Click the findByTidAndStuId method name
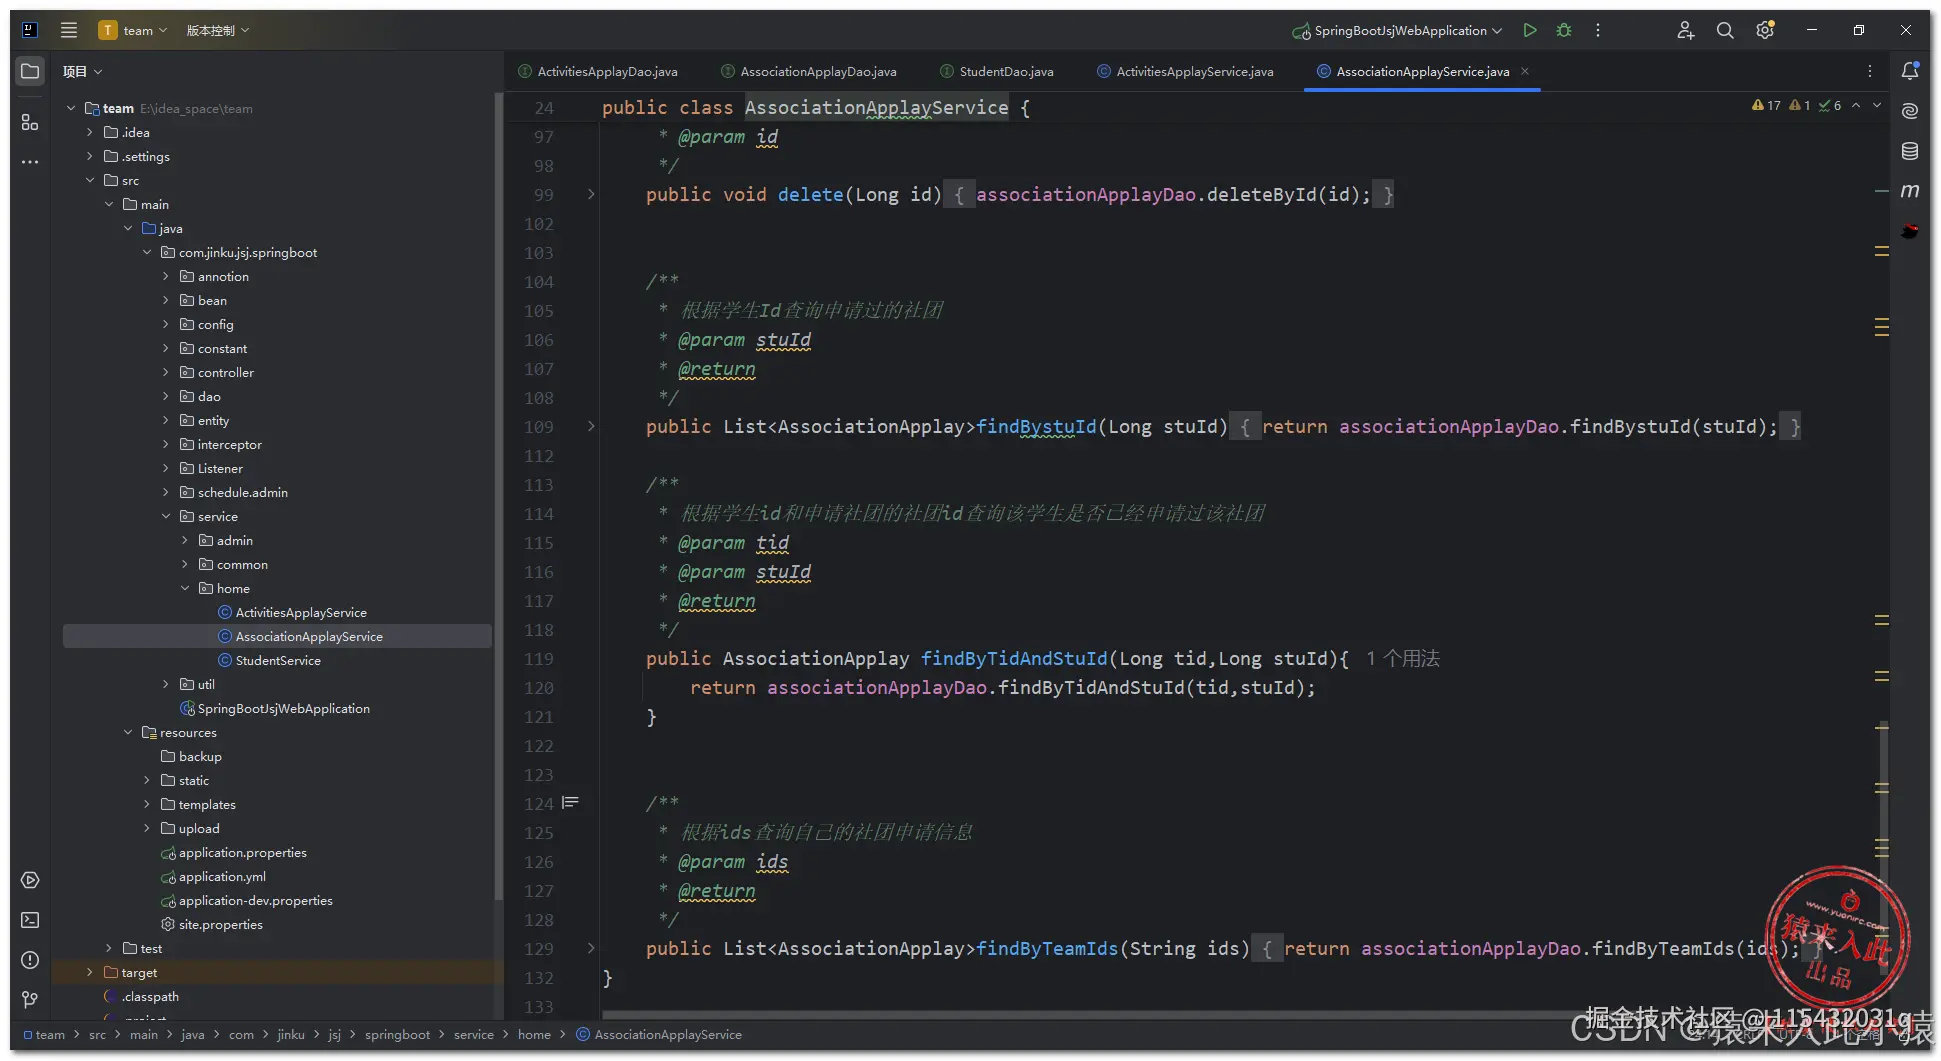This screenshot has height=1061, width=1941. (x=1014, y=658)
